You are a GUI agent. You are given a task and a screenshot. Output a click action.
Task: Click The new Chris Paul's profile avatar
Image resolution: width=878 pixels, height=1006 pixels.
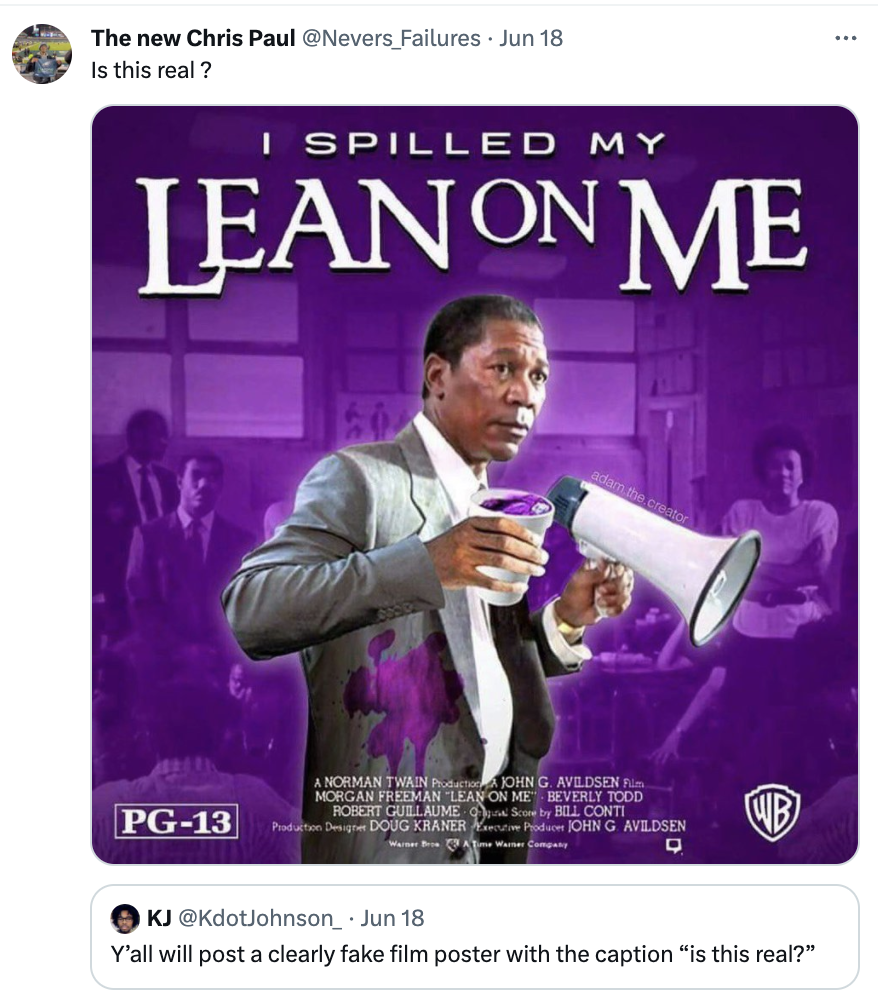point(42,54)
